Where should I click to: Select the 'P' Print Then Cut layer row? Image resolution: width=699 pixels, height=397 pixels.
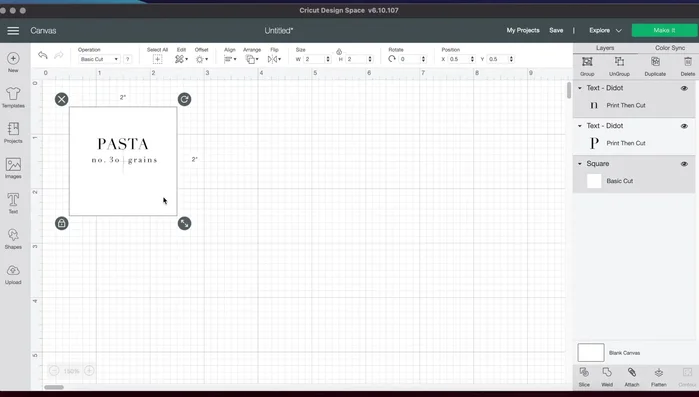tap(633, 143)
